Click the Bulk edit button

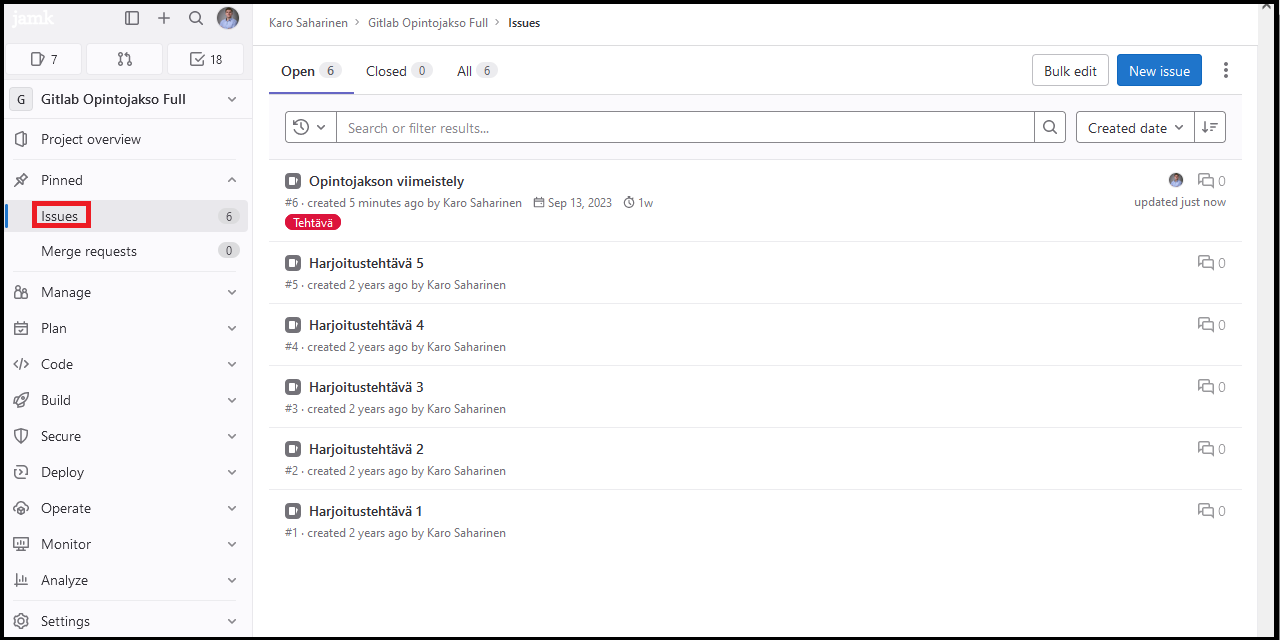[x=1070, y=71]
